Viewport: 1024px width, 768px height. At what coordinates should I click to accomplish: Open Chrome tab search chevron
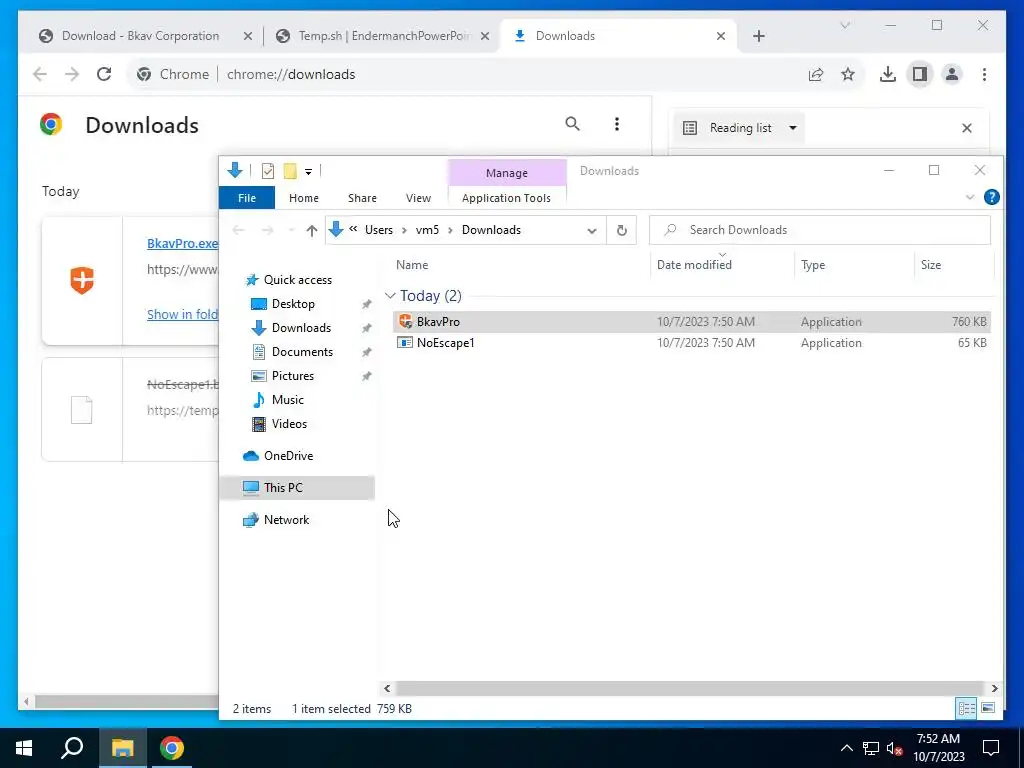click(x=844, y=25)
